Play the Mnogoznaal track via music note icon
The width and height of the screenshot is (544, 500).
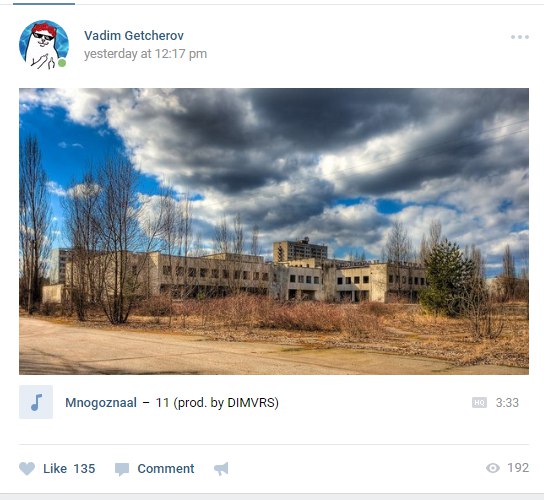36,402
